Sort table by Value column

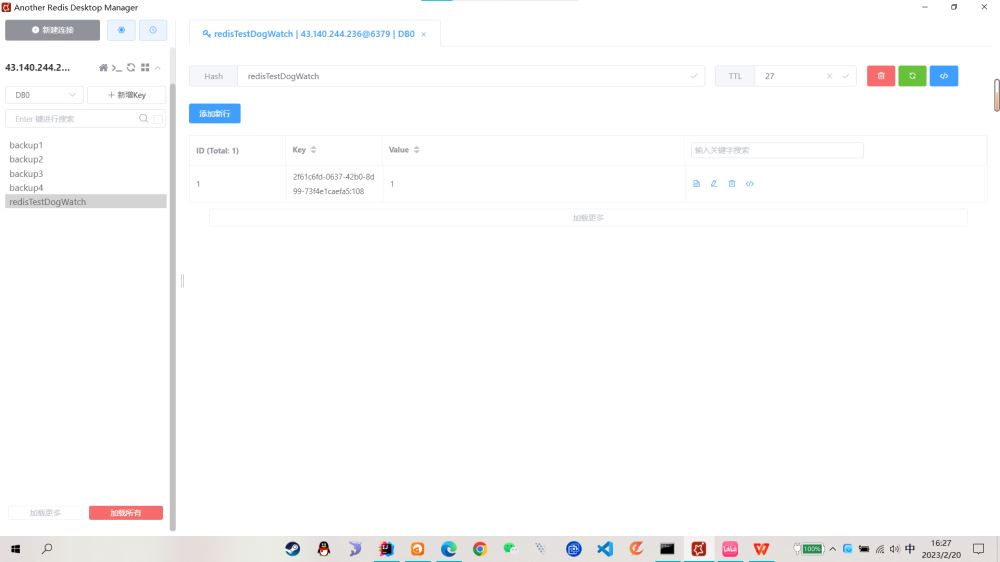(x=416, y=150)
